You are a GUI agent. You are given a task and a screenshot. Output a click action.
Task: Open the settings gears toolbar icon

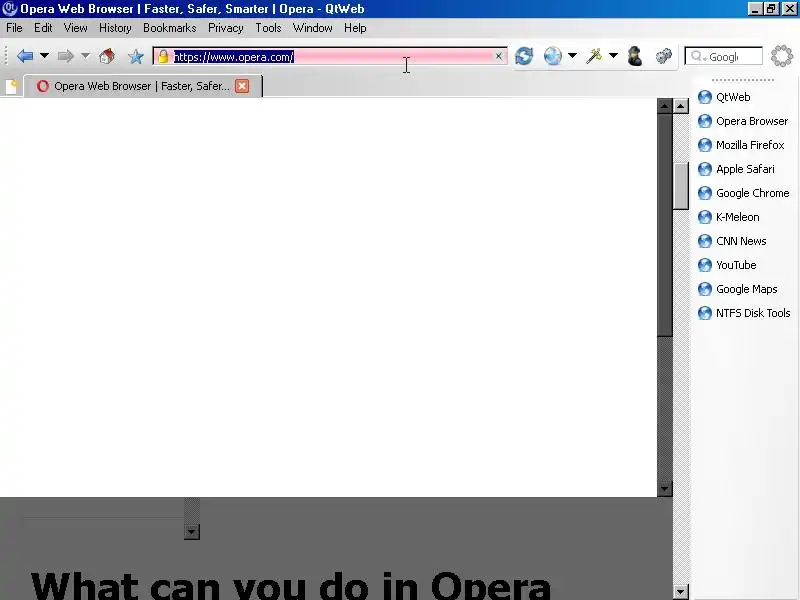(664, 56)
